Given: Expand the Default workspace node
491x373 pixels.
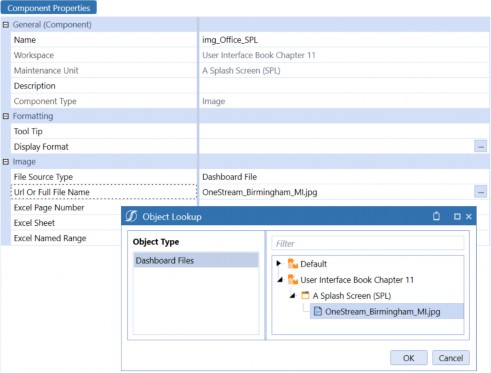Looking at the screenshot, I should coord(279,264).
